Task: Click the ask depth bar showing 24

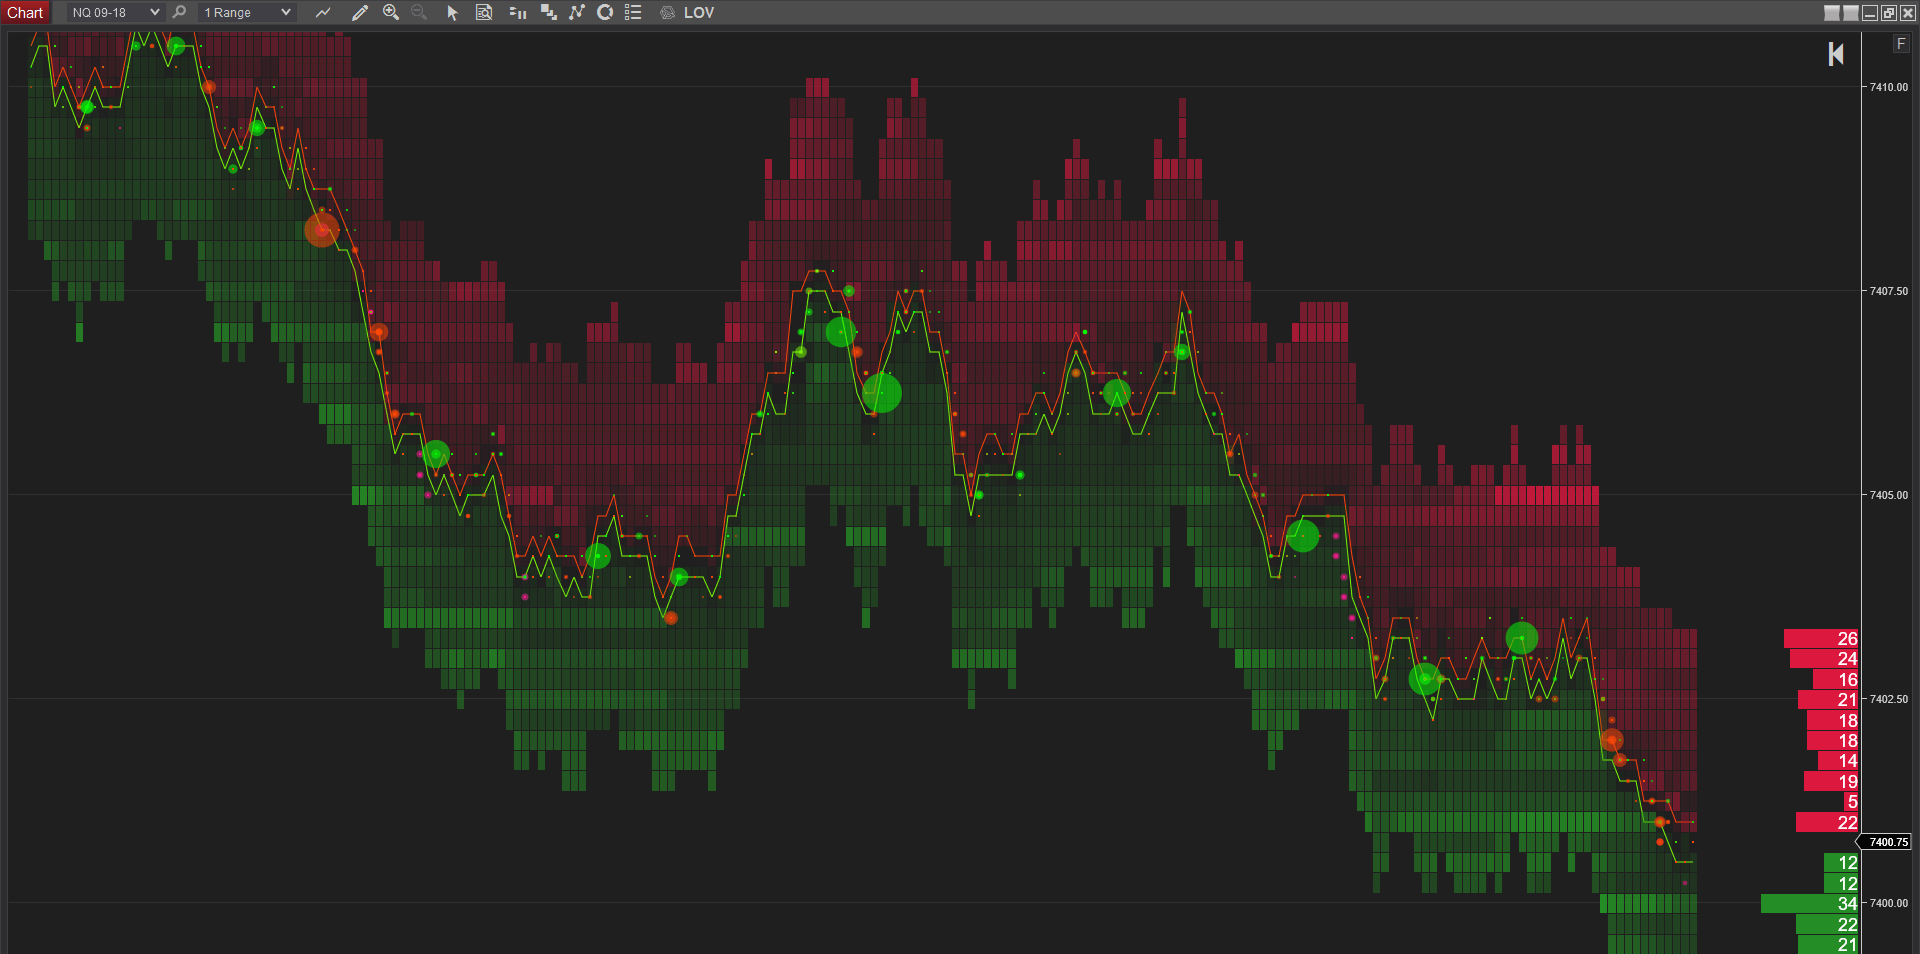Action: click(x=1824, y=659)
